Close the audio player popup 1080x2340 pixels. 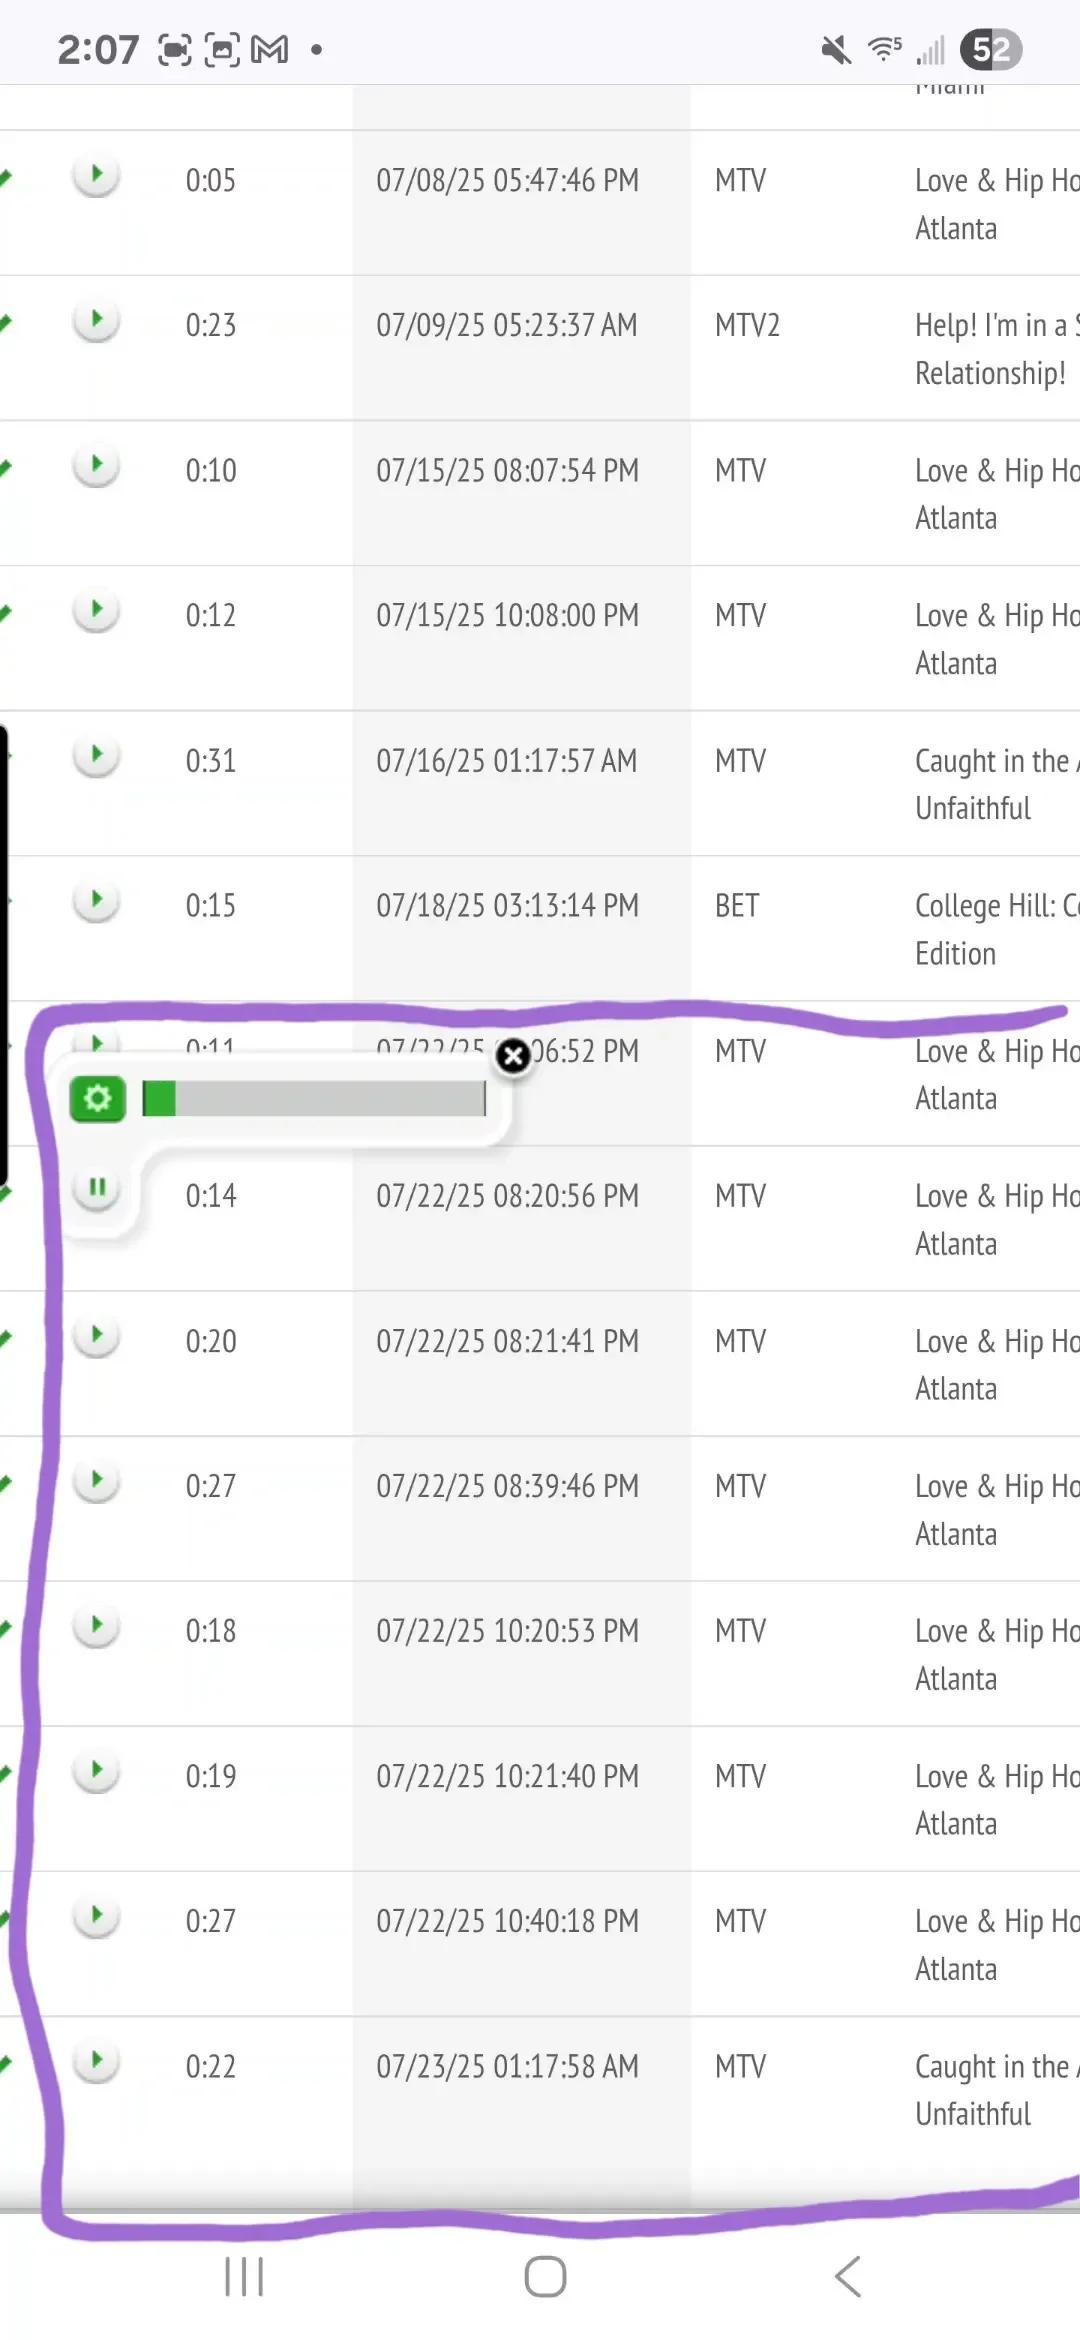[513, 1056]
